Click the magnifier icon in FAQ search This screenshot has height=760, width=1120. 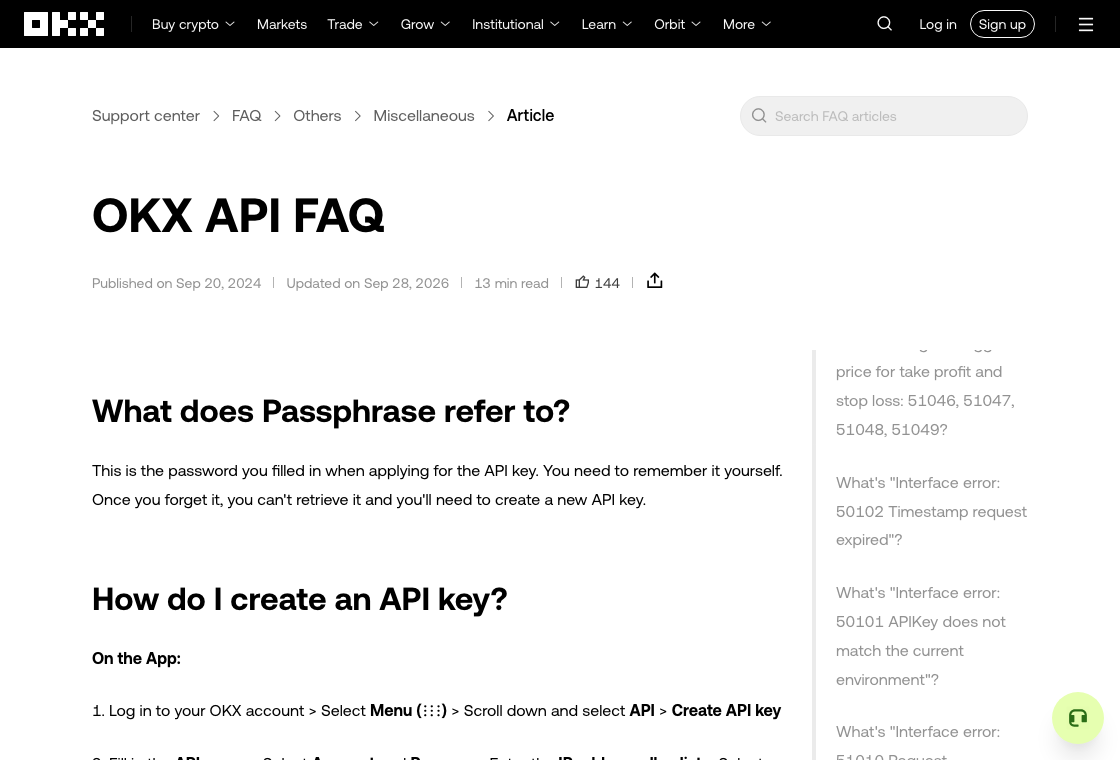759,116
